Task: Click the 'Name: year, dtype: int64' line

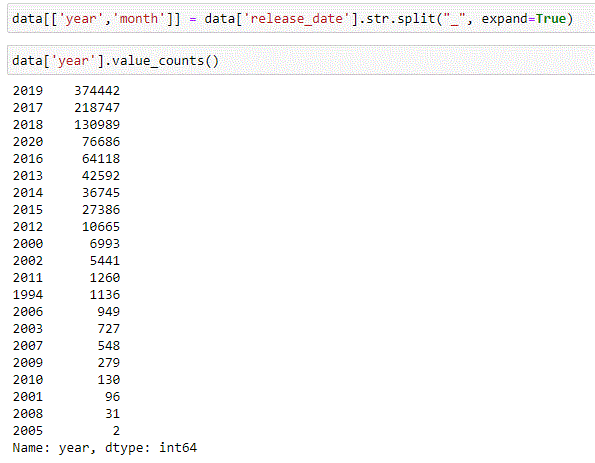Action: coord(105,448)
